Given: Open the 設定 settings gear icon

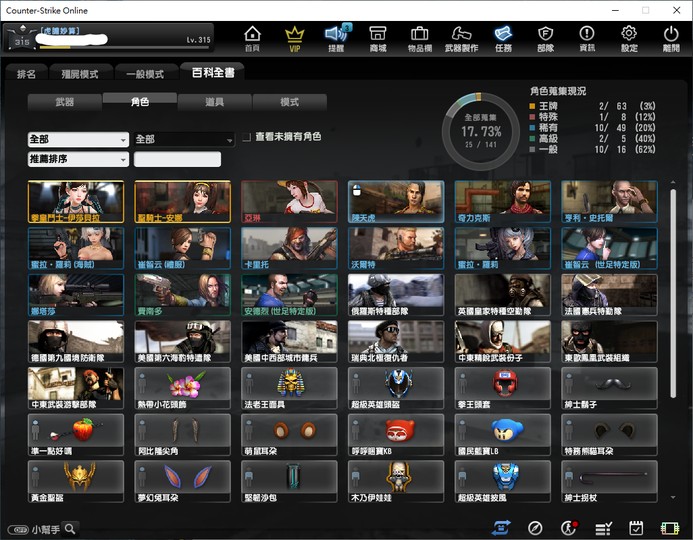Looking at the screenshot, I should coord(629,38).
